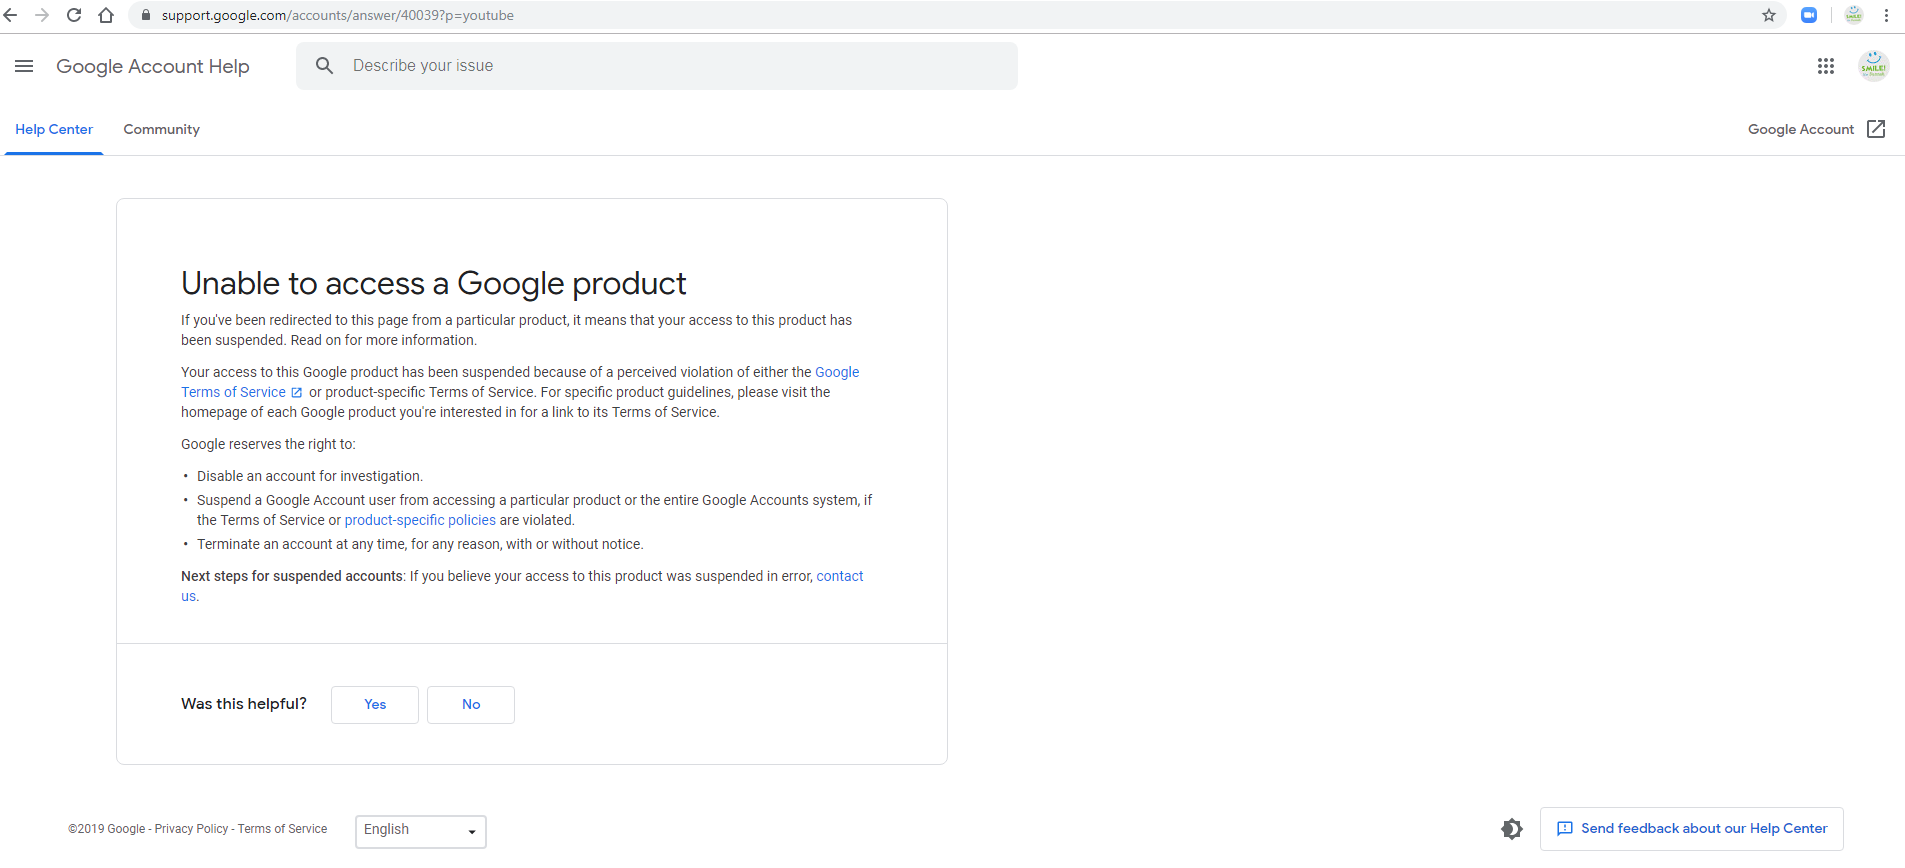Focus the Describe your issue search box
Screen dimensions: 1905x868
pyautogui.click(x=657, y=66)
